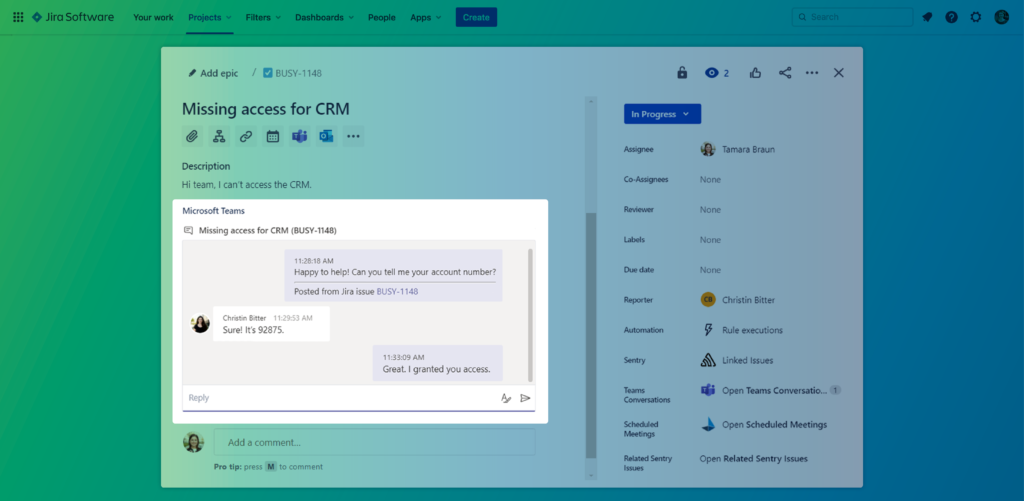Click Co-Assignees None value
Screen dimensions: 1024x501
coord(710,179)
